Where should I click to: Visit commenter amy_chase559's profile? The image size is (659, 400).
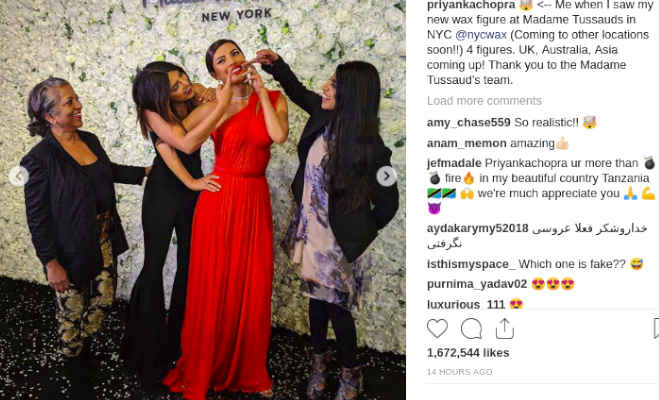click(x=469, y=123)
